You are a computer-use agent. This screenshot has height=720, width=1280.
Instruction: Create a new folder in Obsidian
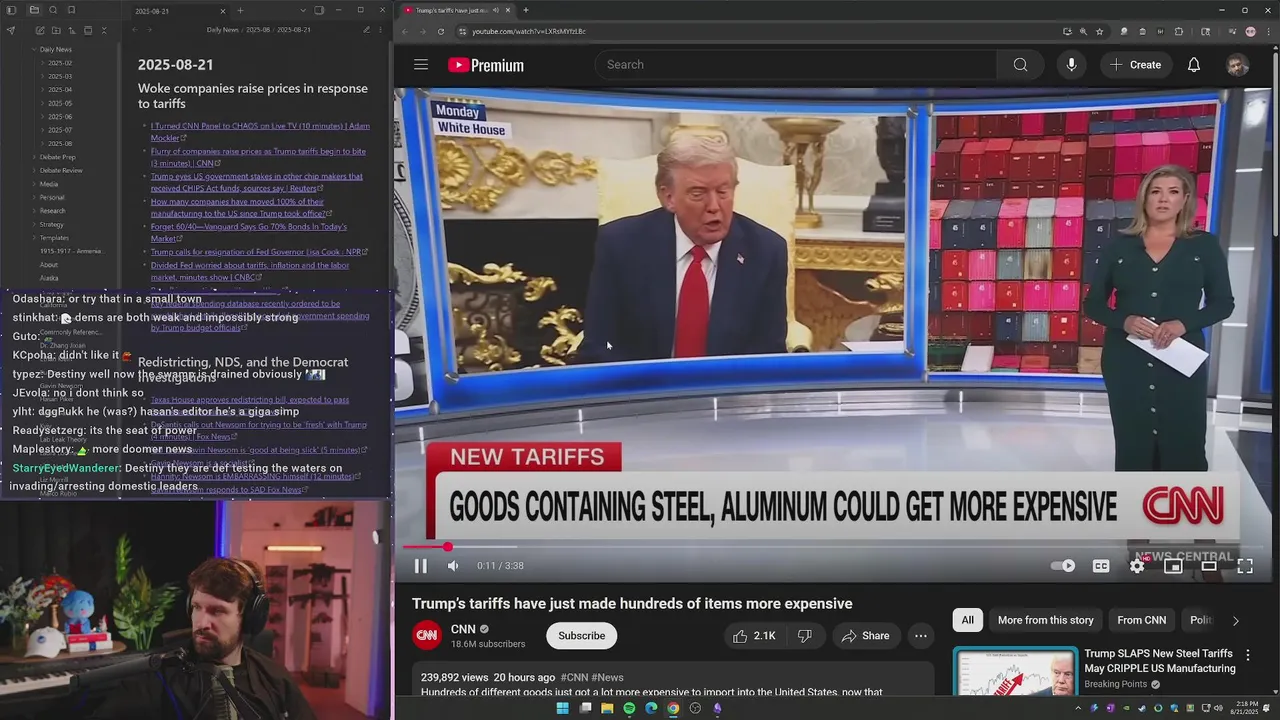56,30
